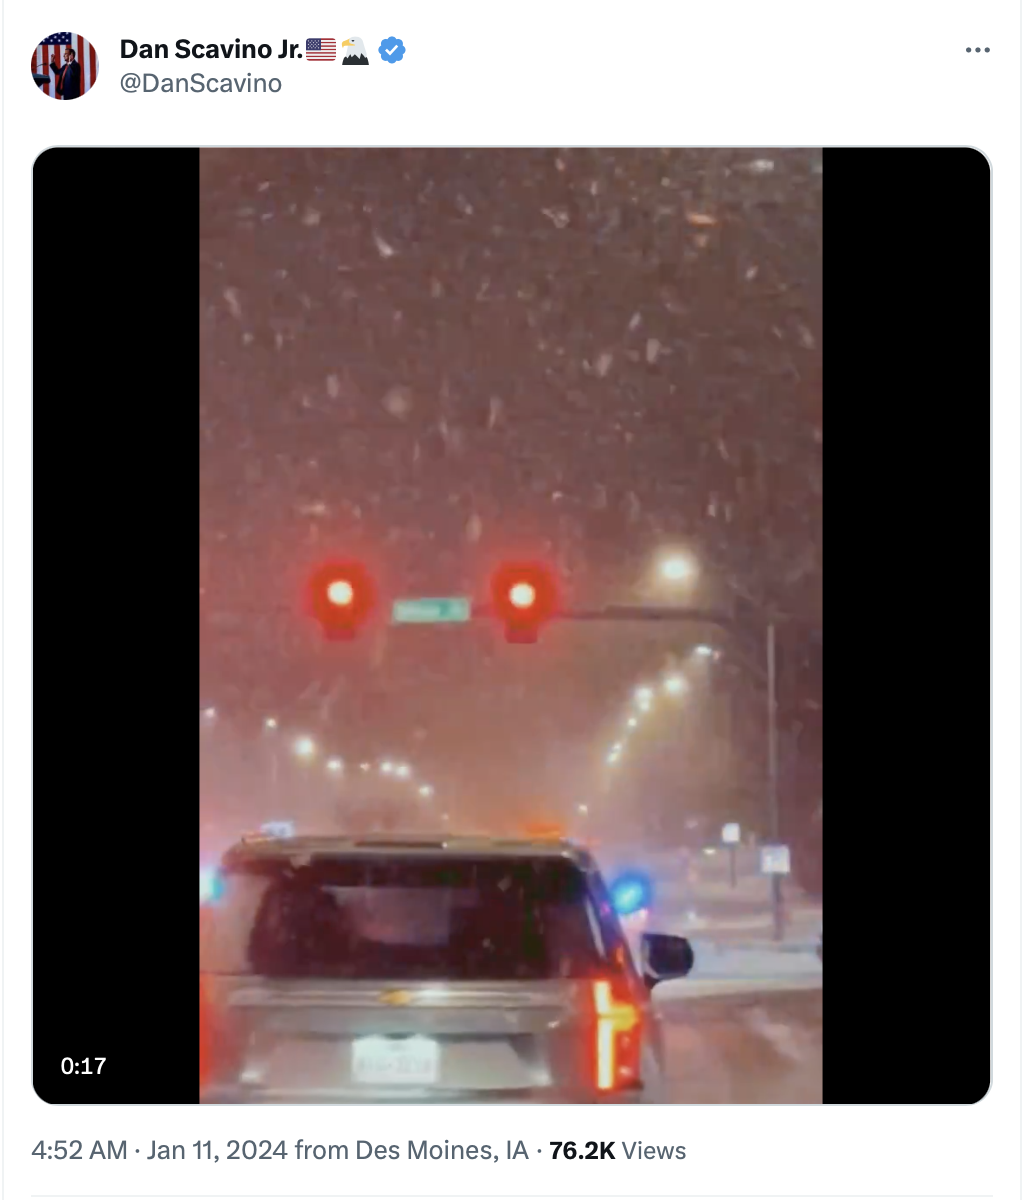Click the American flag emoji in the name
The image size is (1032, 1200).
point(321,49)
